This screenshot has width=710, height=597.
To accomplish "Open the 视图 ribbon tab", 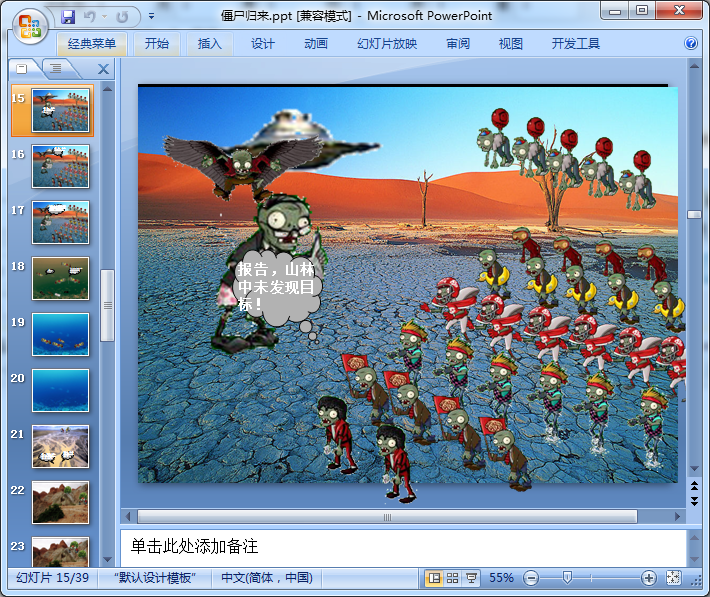I will (x=511, y=43).
